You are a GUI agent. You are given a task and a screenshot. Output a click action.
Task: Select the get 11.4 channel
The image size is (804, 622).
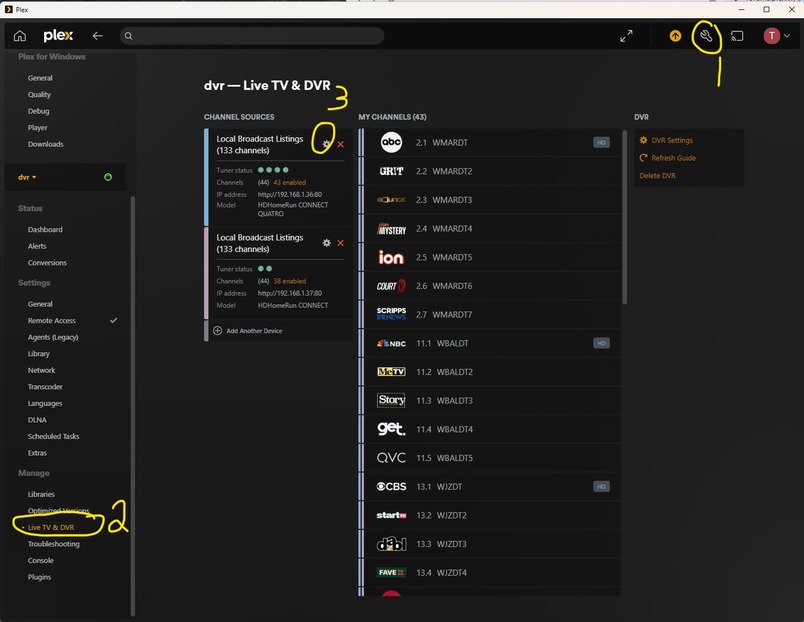(489, 429)
